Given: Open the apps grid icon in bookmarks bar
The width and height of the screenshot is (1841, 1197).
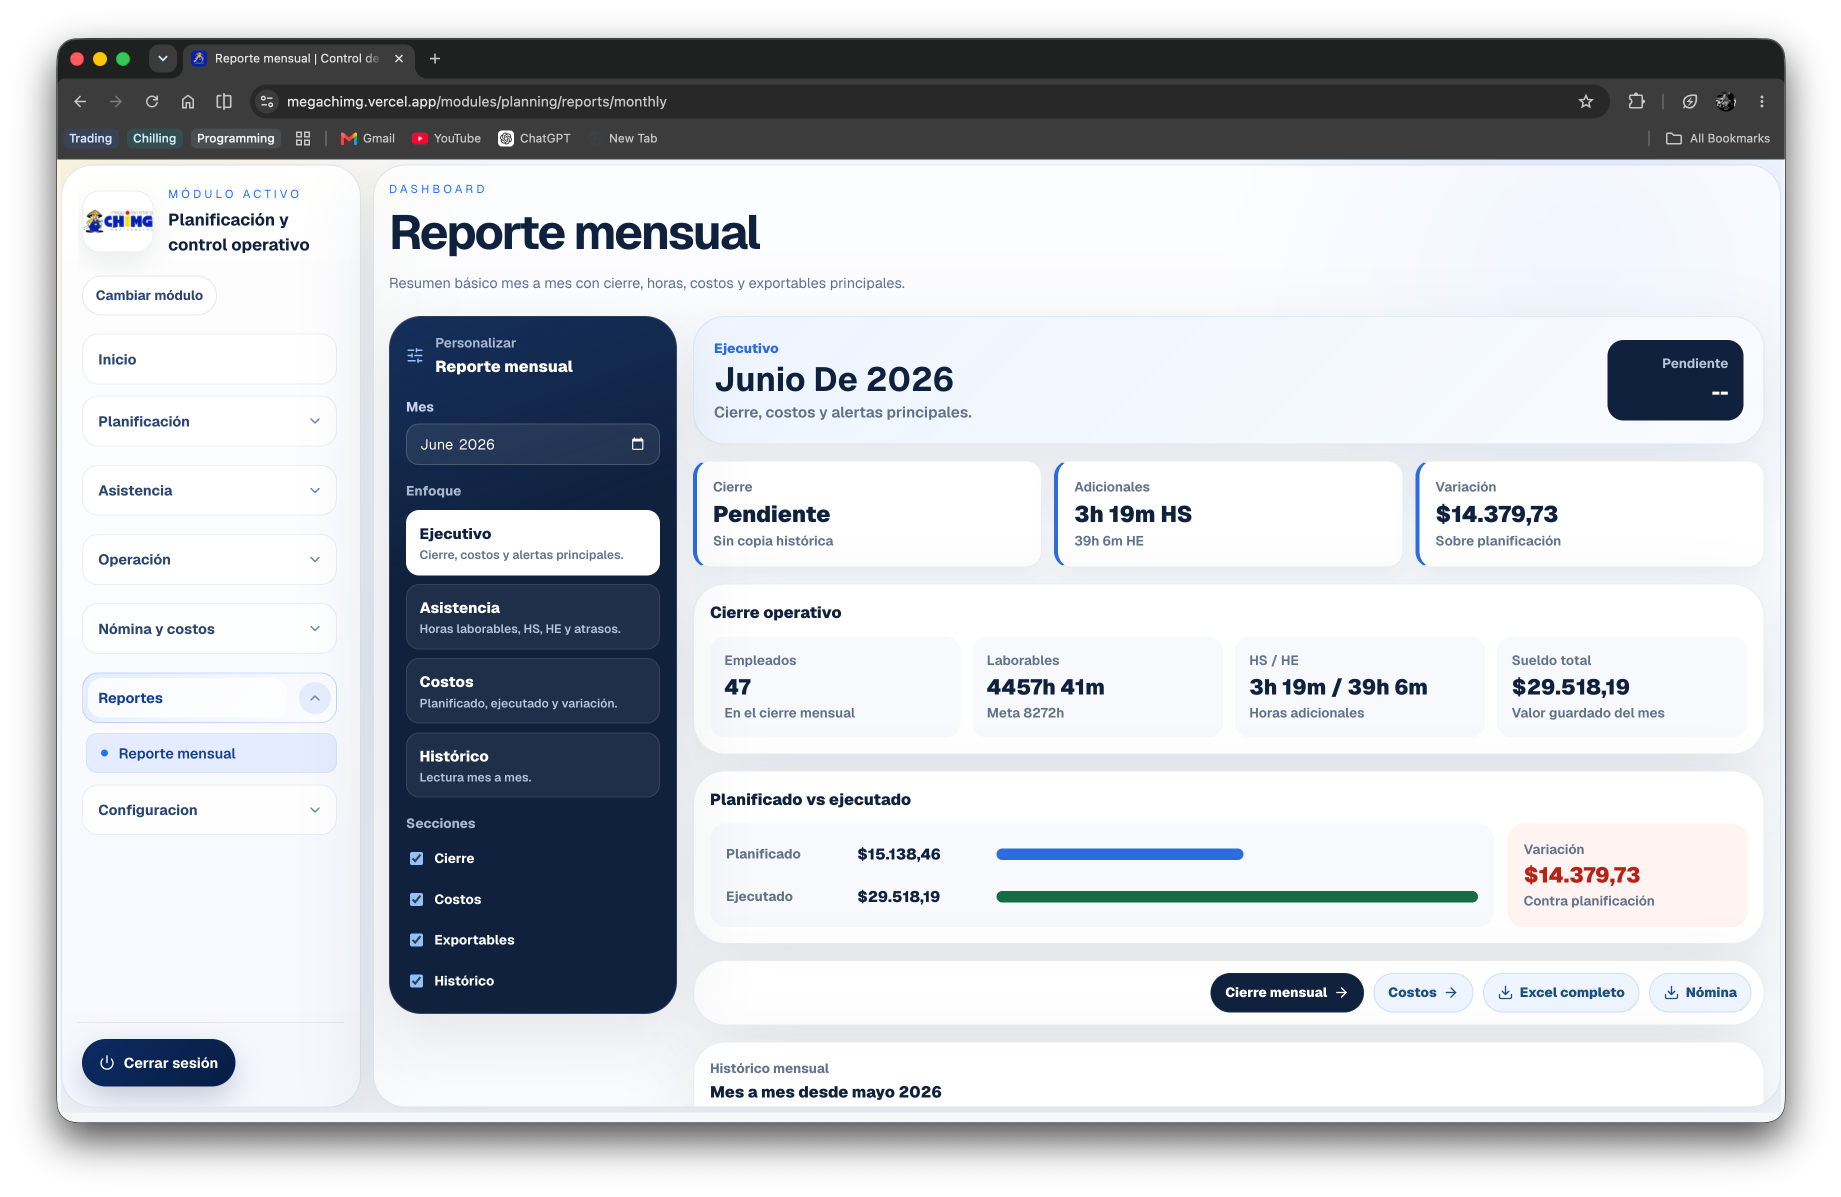Looking at the screenshot, I should [x=303, y=138].
